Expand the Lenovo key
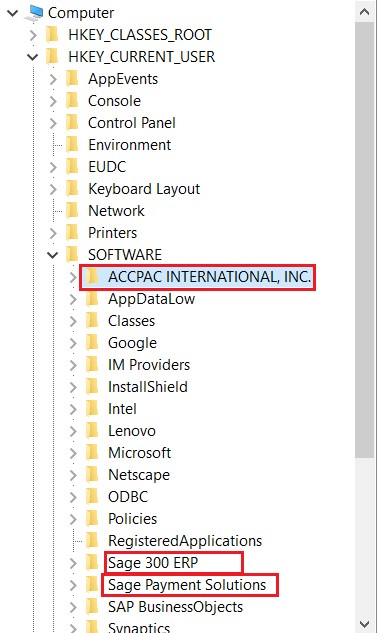The height and width of the screenshot is (633, 377). (73, 431)
